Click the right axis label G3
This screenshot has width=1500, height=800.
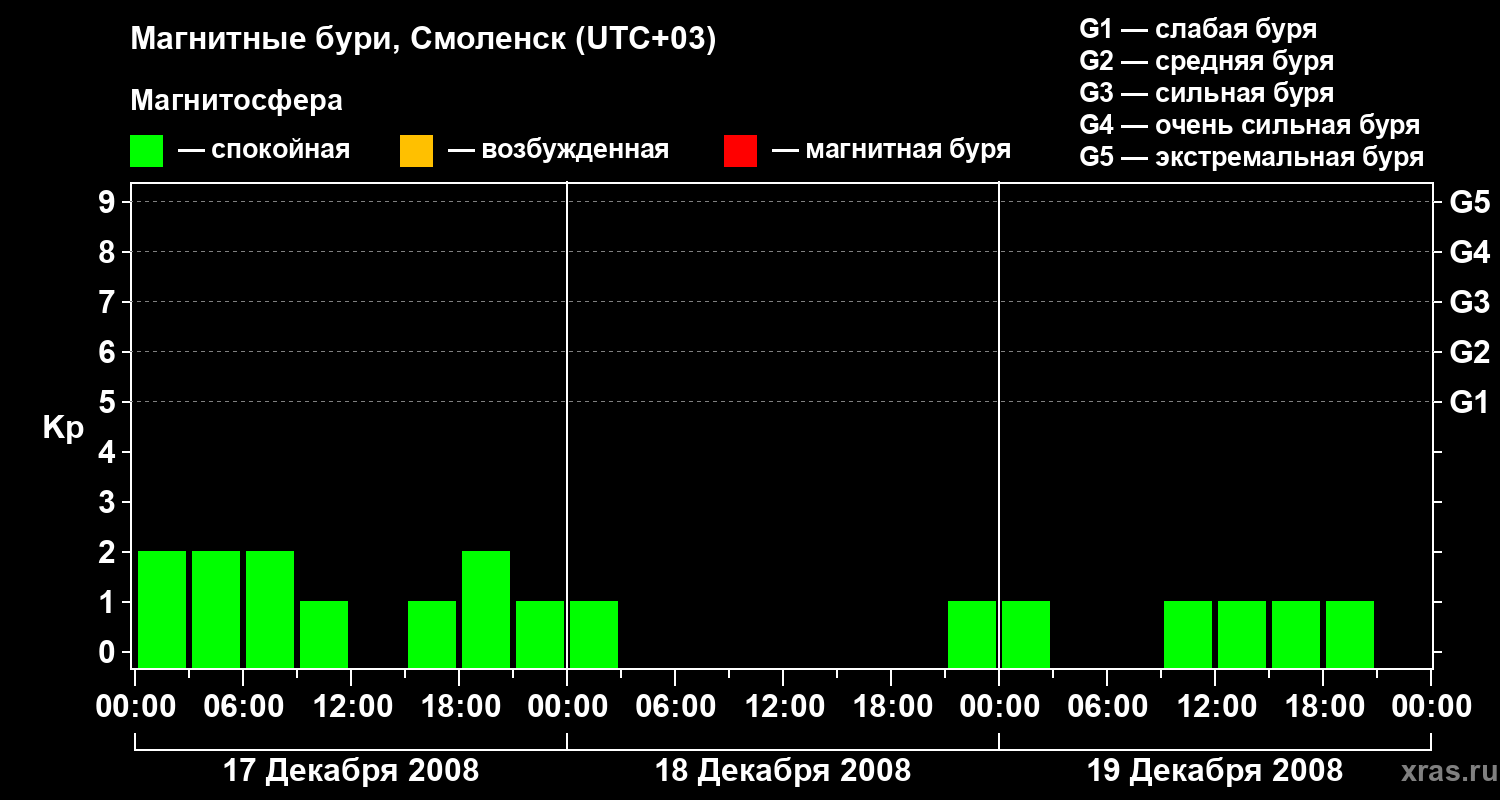(1470, 302)
